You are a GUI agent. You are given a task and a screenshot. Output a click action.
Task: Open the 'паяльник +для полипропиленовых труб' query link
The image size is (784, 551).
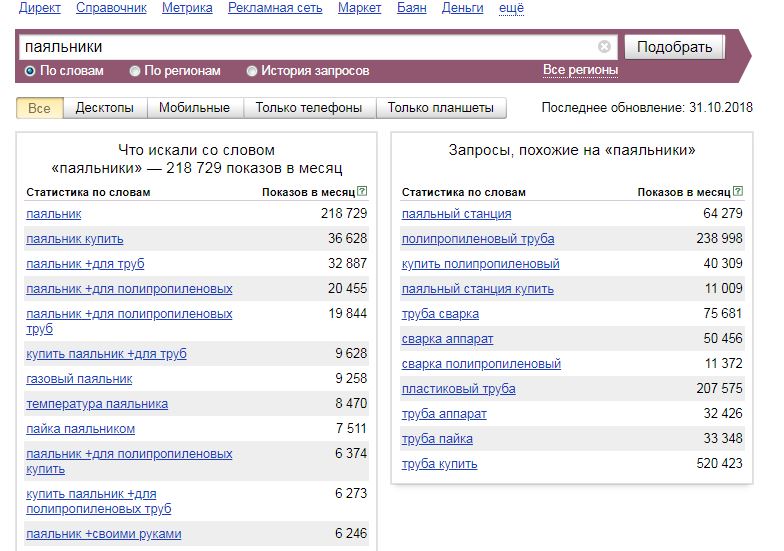point(129,321)
